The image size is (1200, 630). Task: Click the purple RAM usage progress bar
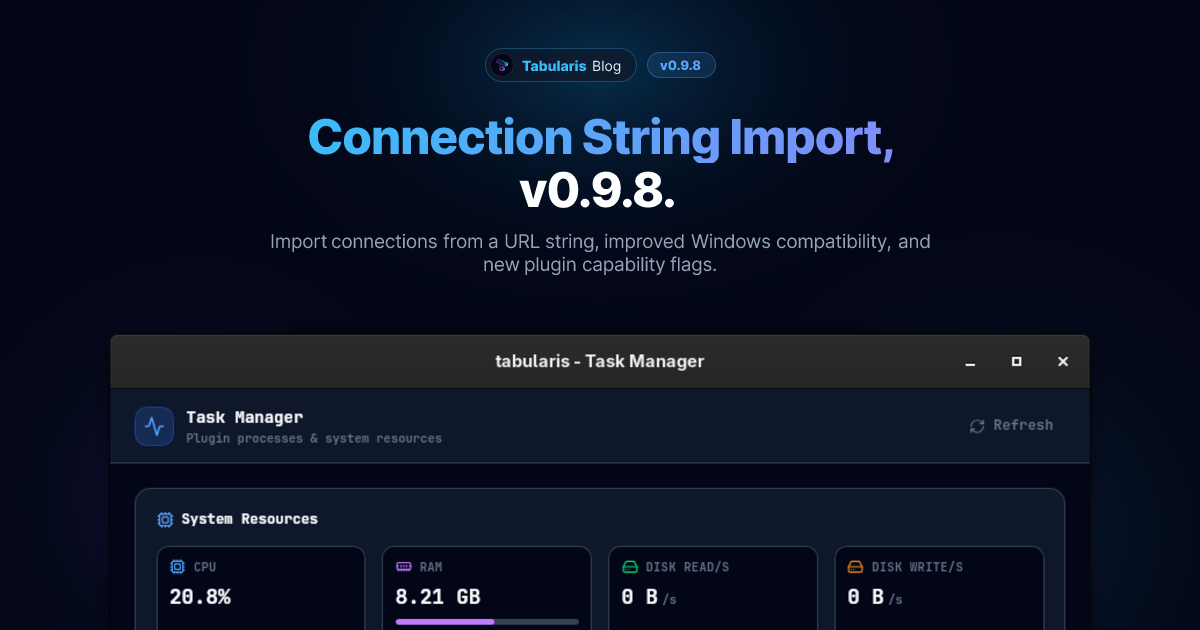pos(487,621)
